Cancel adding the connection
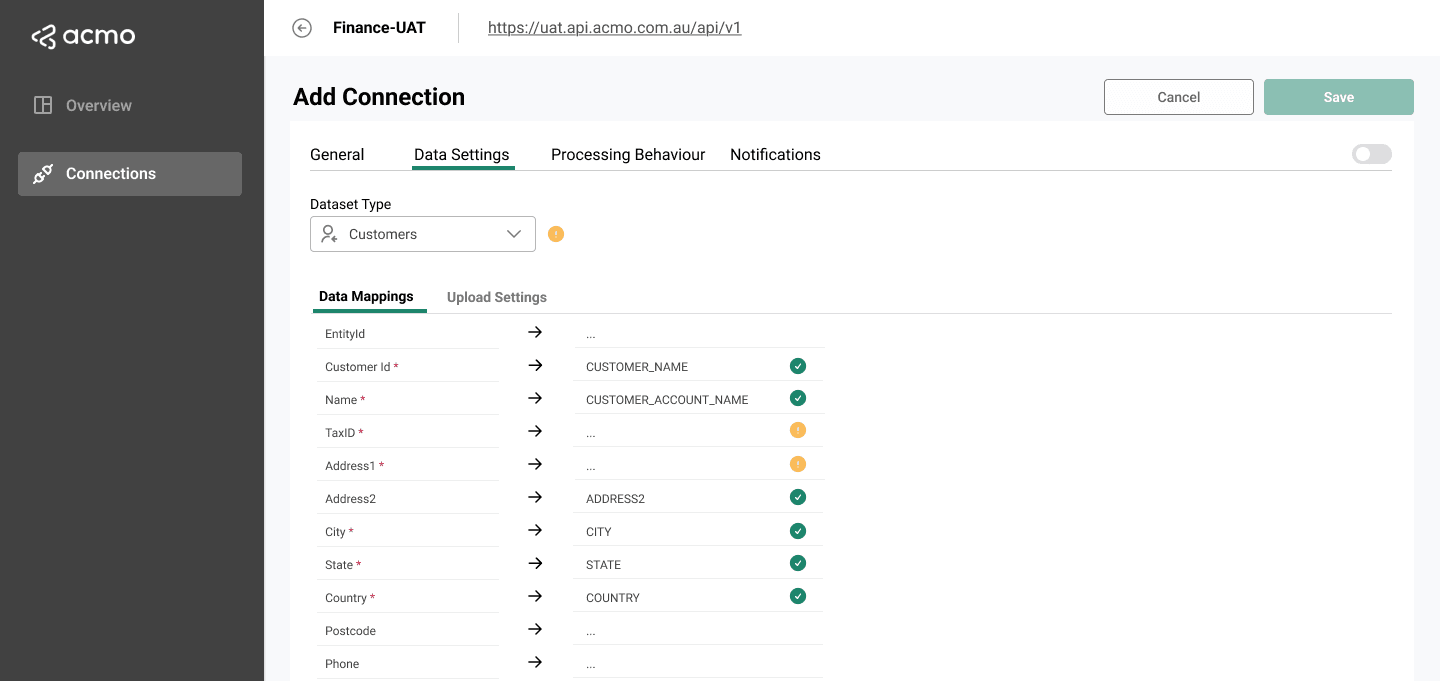1440x681 pixels. pyautogui.click(x=1178, y=97)
